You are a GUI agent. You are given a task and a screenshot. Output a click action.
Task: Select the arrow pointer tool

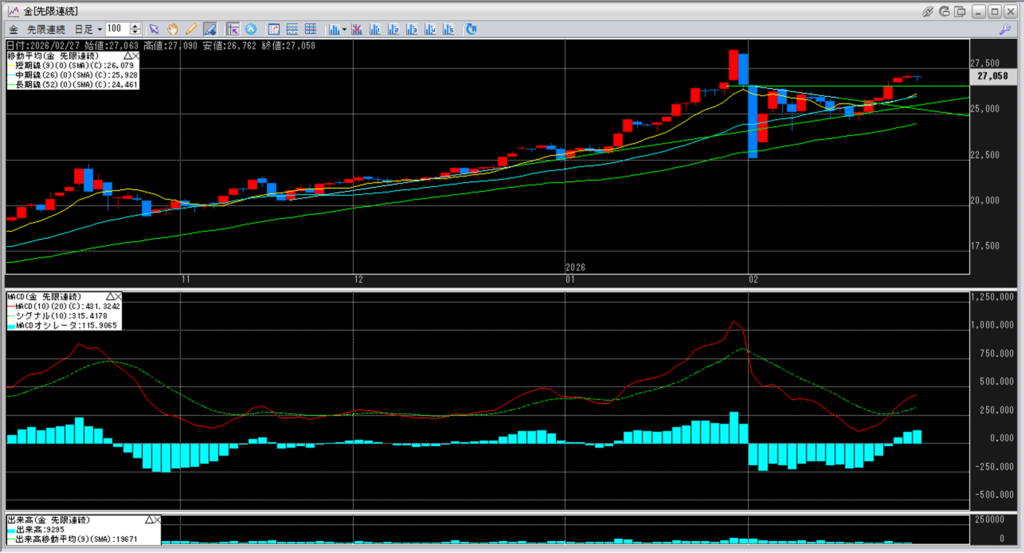tap(154, 29)
